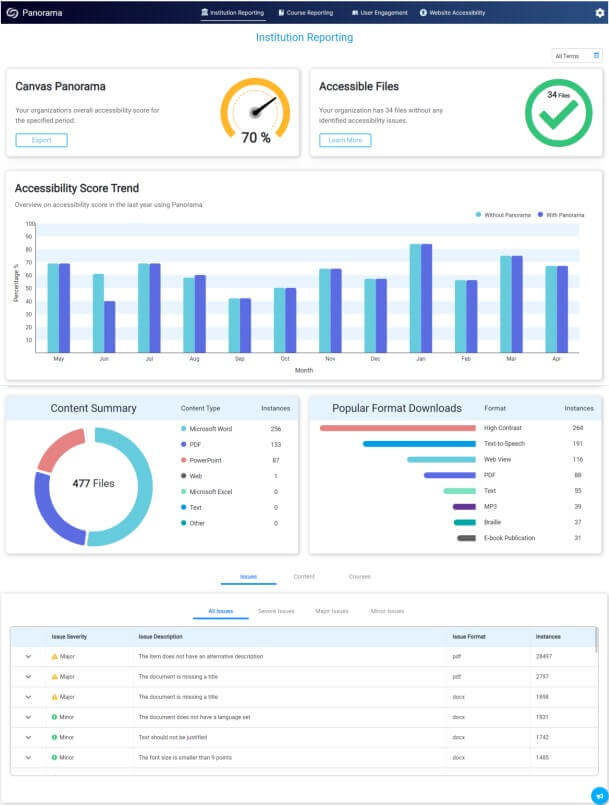
Task: Click the calendar icon in All Terms
Action: (x=596, y=55)
